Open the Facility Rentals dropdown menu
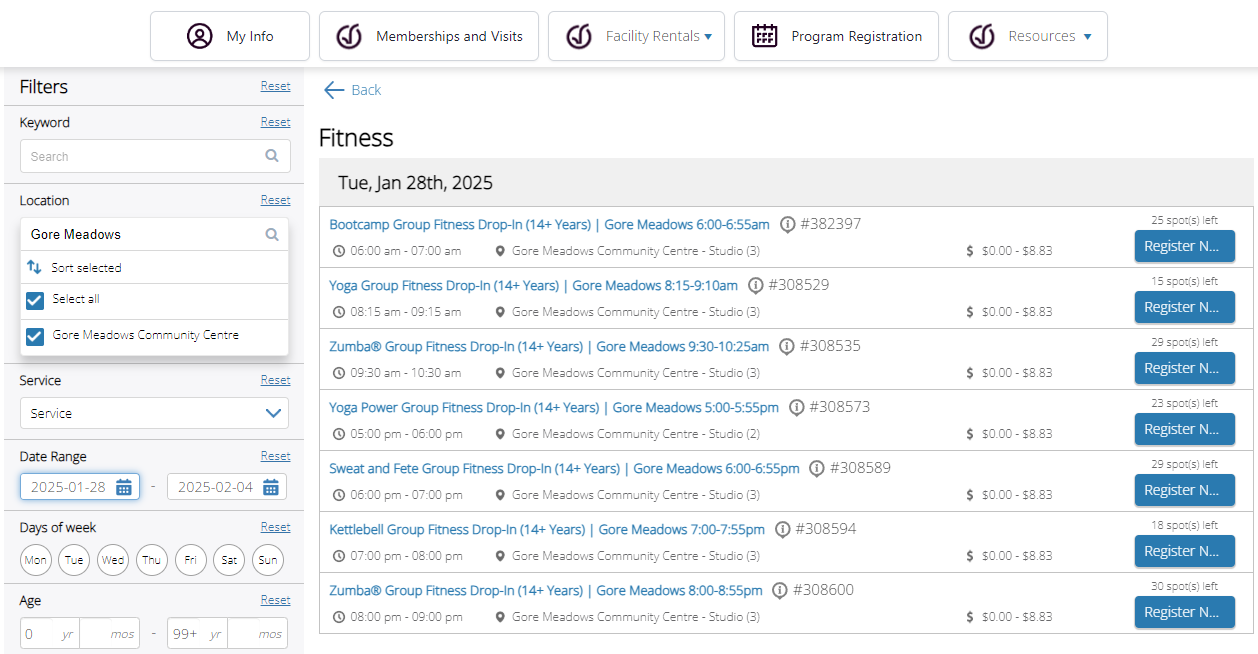The width and height of the screenshot is (1258, 654). 636,36
